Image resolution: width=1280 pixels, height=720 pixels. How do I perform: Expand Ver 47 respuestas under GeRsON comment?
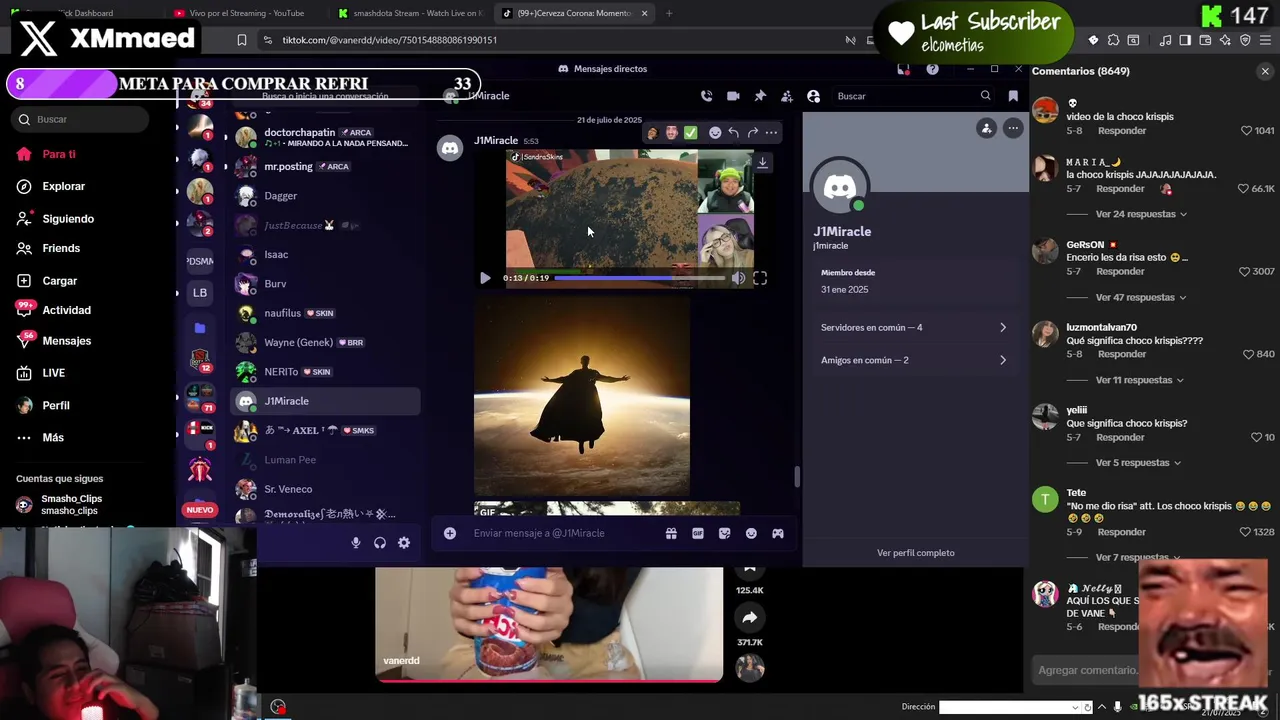[x=1141, y=297]
